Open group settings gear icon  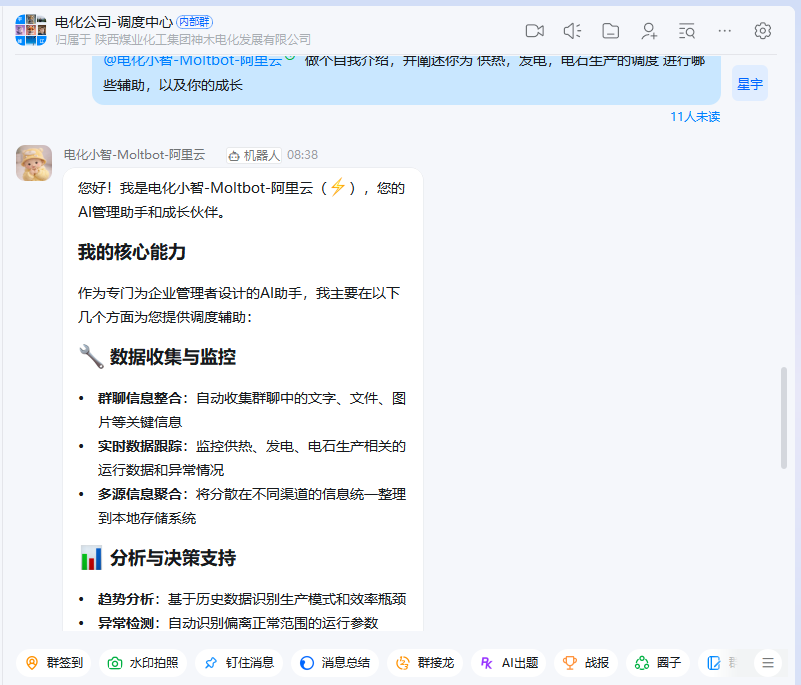[763, 31]
